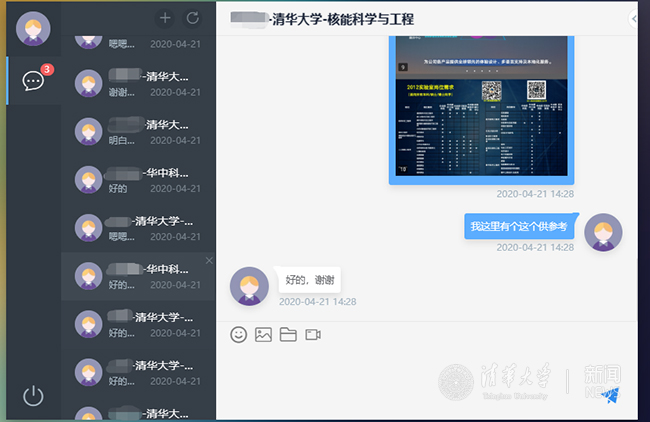Click the message bubble 我这里有个这个供参考
The height and width of the screenshot is (422, 650).
click(x=519, y=227)
